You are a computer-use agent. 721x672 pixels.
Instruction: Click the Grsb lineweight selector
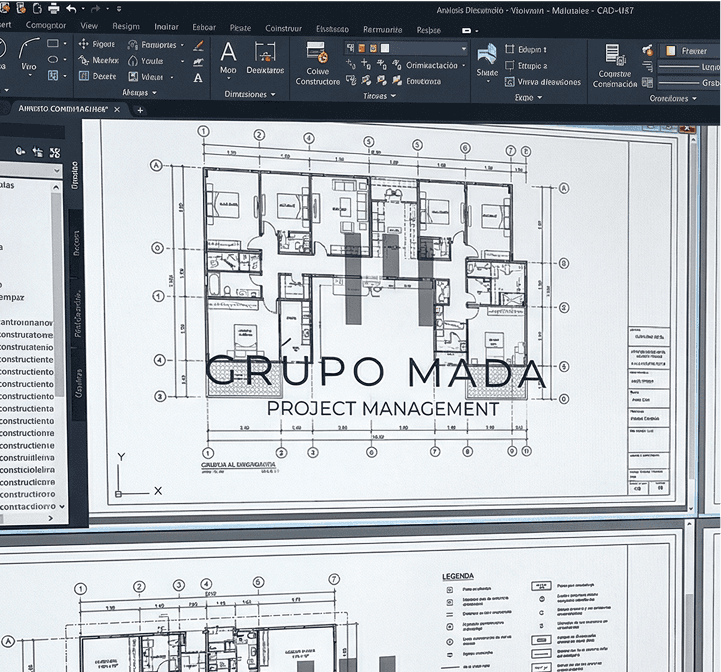click(689, 83)
